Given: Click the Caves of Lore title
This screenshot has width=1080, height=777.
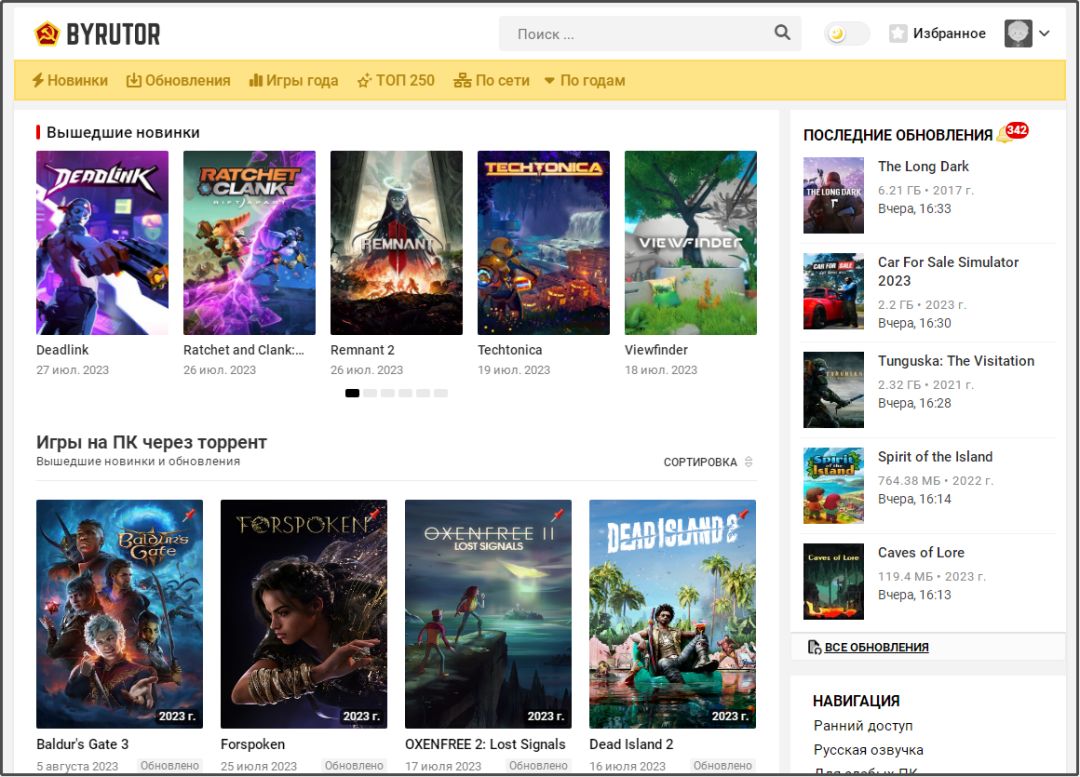Looking at the screenshot, I should tap(920, 552).
